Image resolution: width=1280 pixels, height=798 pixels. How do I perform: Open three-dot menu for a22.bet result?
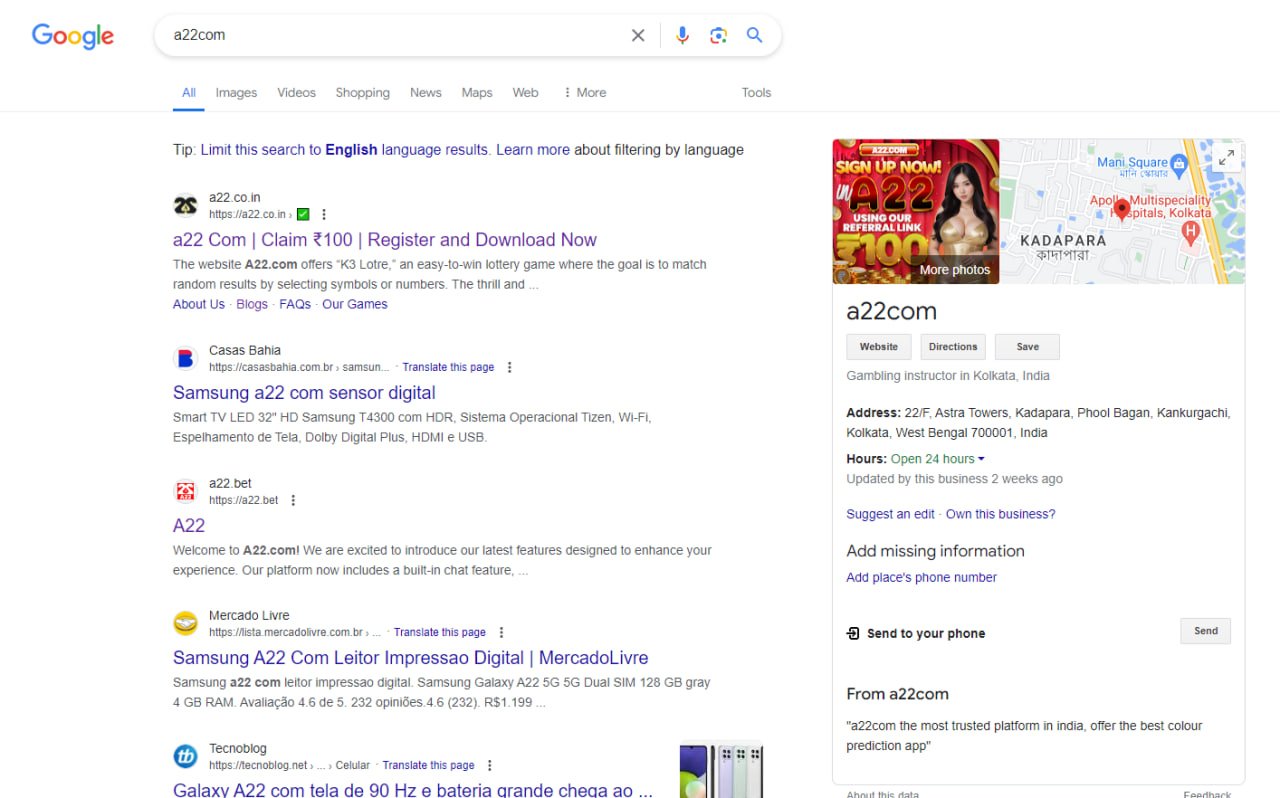pos(293,500)
